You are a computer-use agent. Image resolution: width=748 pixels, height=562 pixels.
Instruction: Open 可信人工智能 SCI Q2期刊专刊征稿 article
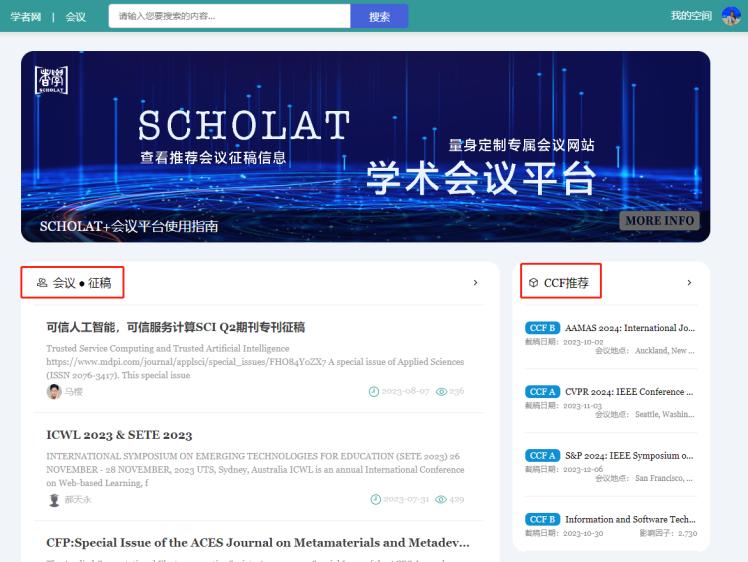pos(176,327)
